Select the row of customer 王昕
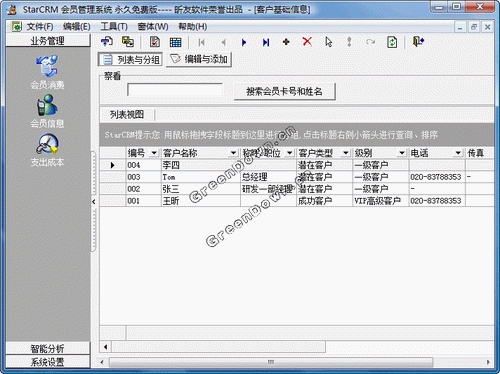The width and height of the screenshot is (500, 374). [x=297, y=201]
